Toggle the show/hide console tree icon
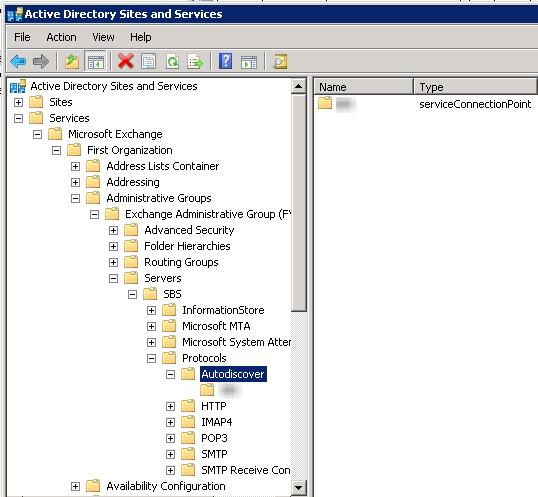Screen dimensions: 538x497 (95, 62)
